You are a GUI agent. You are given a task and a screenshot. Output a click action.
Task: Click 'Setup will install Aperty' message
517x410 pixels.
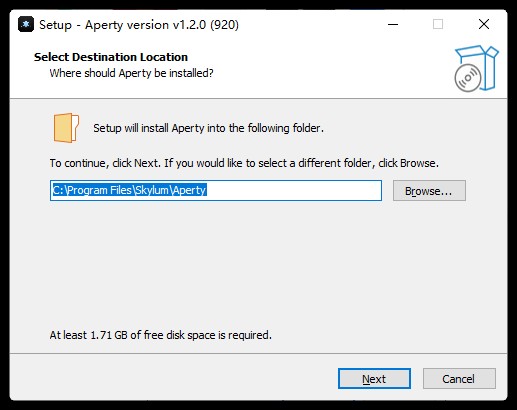[208, 128]
